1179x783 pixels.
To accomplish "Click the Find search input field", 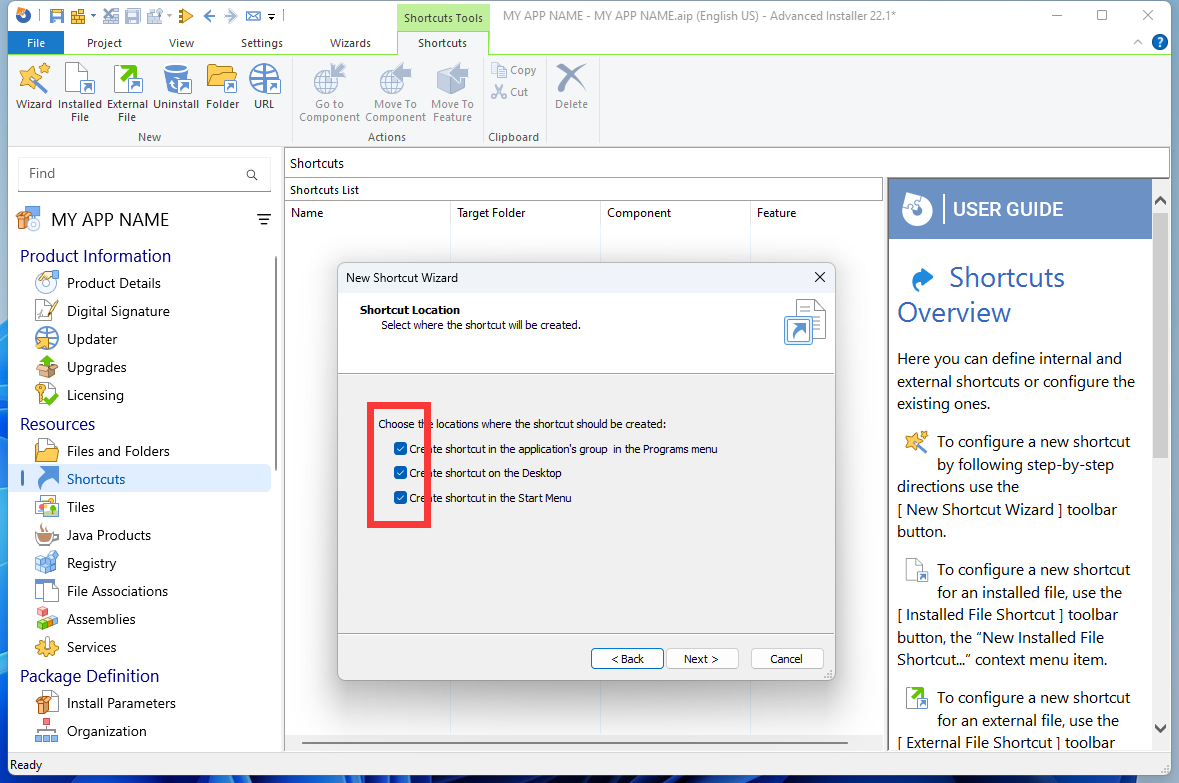I will tap(135, 174).
